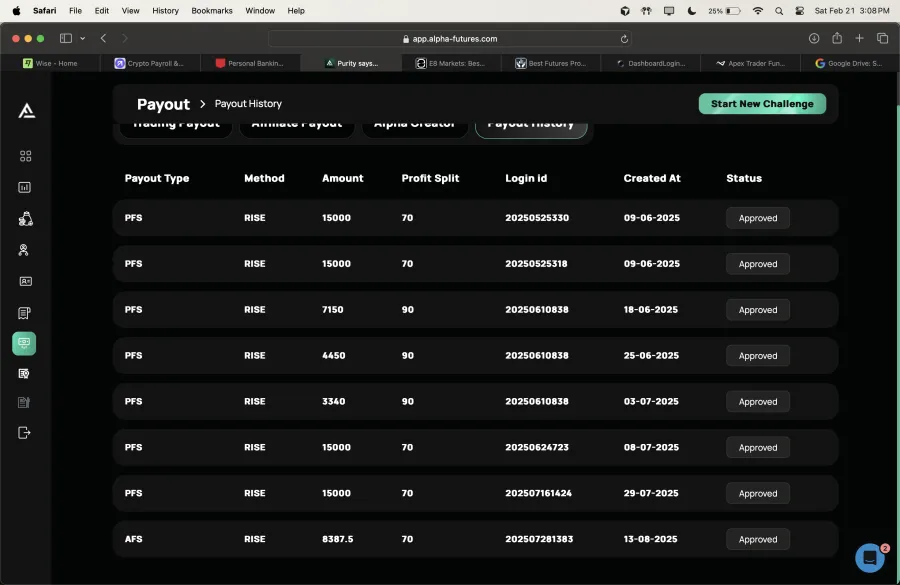Viewport: 900px width, 585px height.
Task: Open the Safari History menu
Action: pyautogui.click(x=165, y=10)
